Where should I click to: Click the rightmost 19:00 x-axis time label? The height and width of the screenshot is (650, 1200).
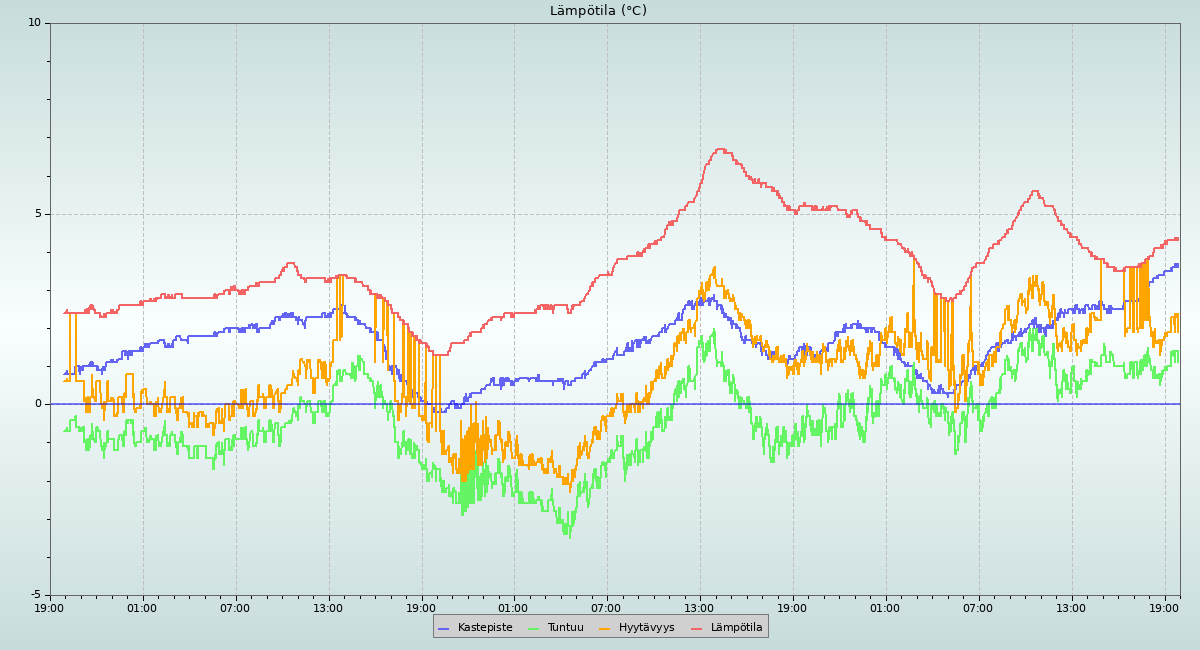(1164, 608)
